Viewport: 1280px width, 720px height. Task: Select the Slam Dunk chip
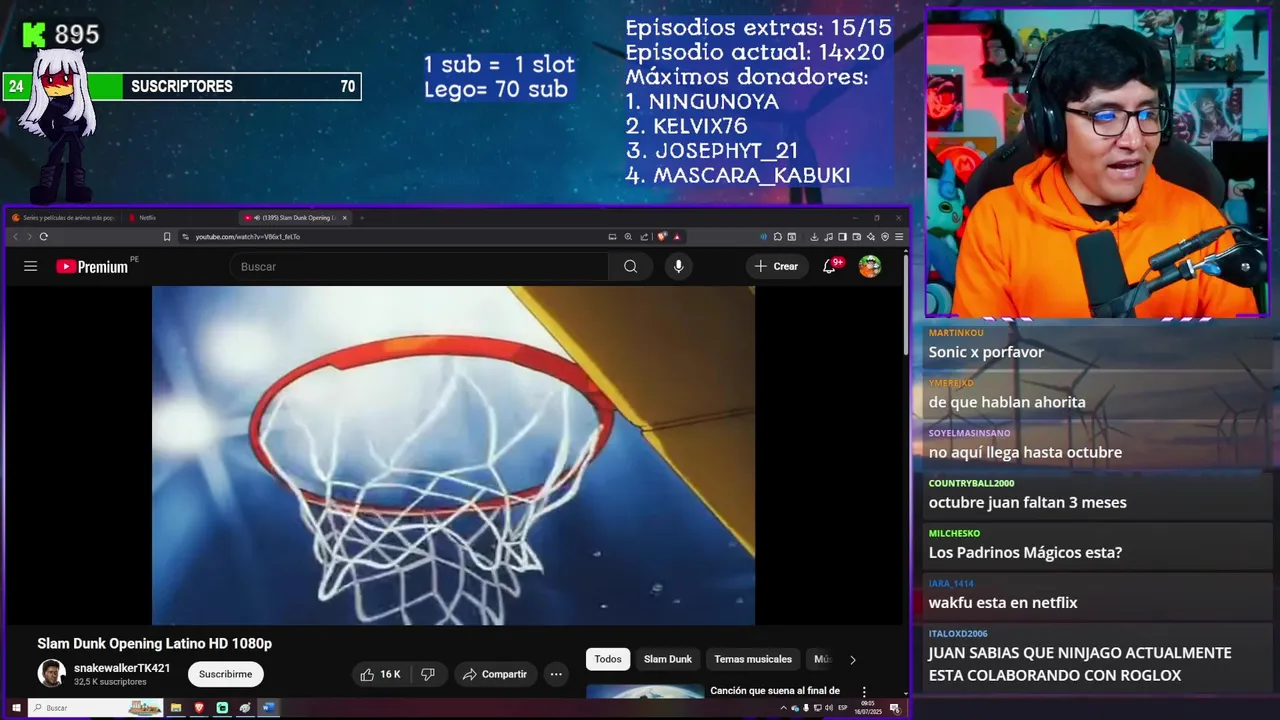click(668, 659)
